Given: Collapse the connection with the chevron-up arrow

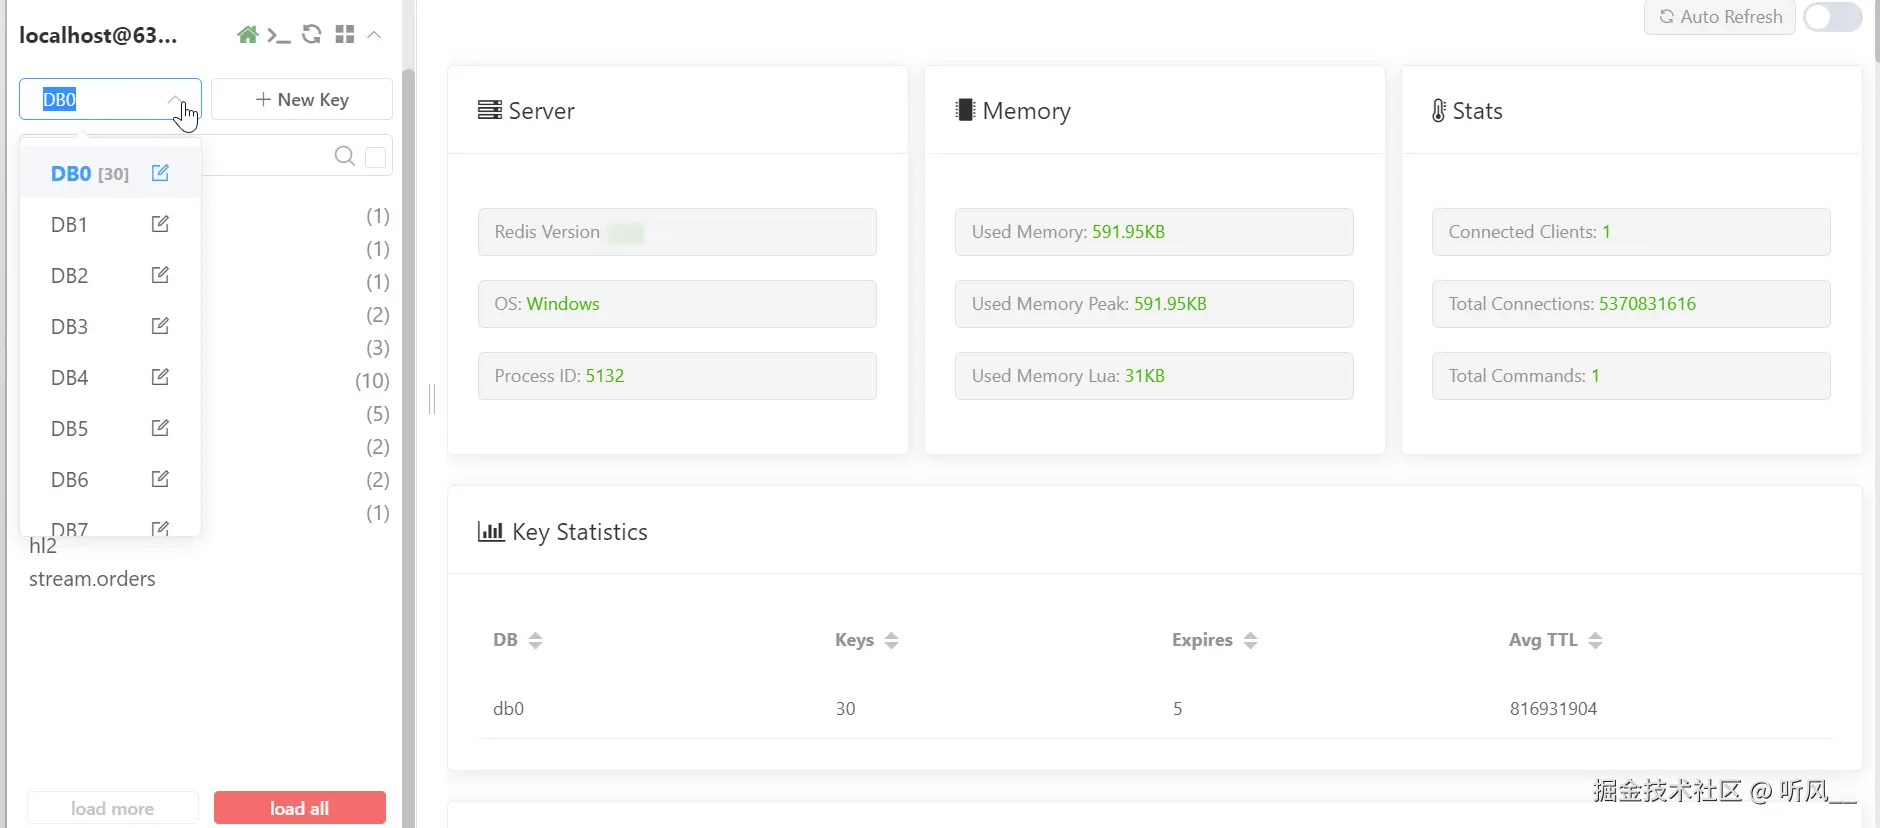Looking at the screenshot, I should tap(375, 35).
